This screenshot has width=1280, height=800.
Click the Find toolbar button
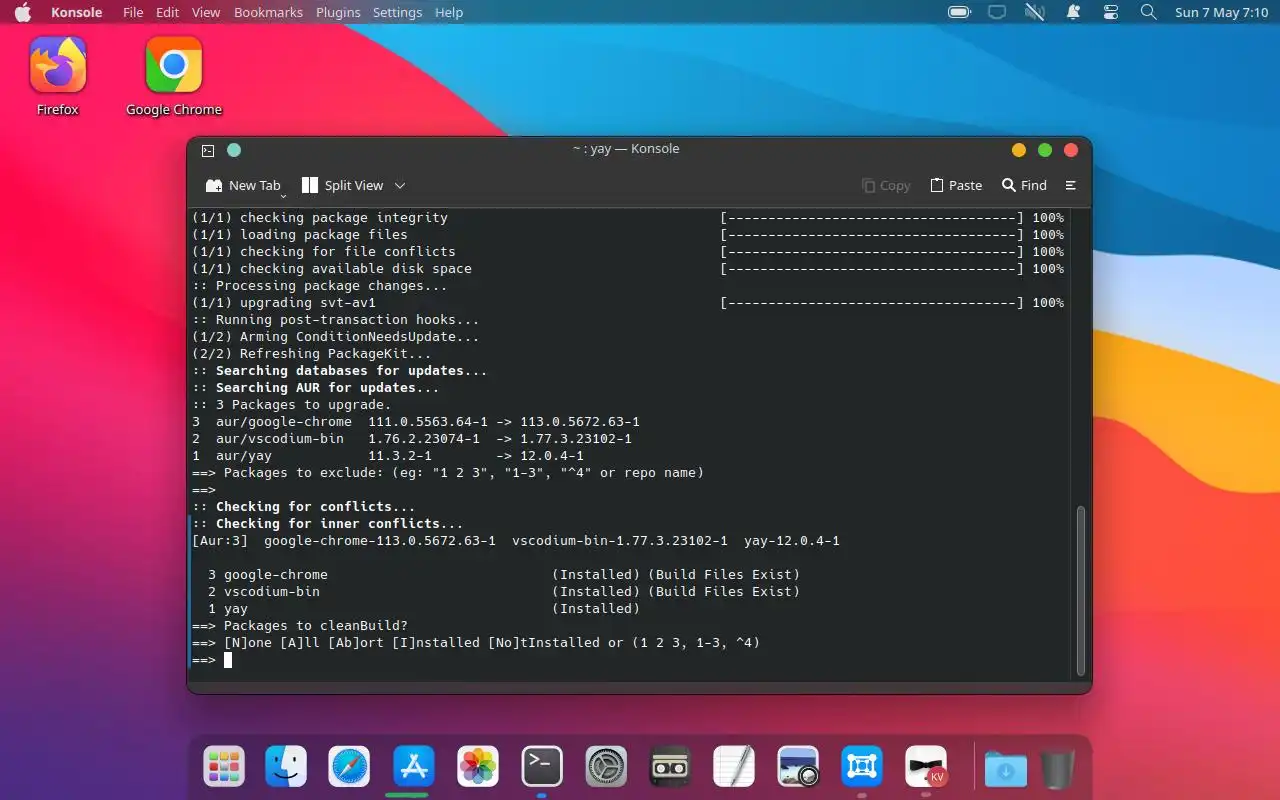click(x=1025, y=185)
